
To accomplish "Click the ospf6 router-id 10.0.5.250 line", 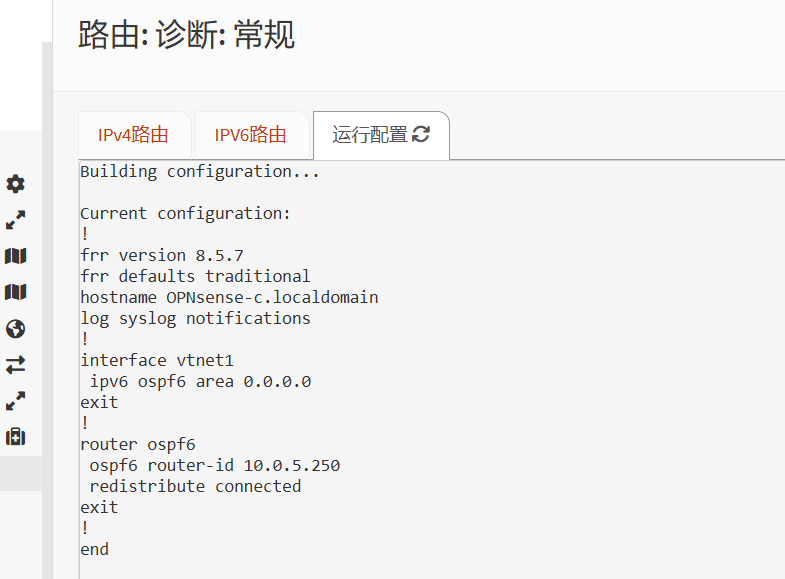I will 214,465.
